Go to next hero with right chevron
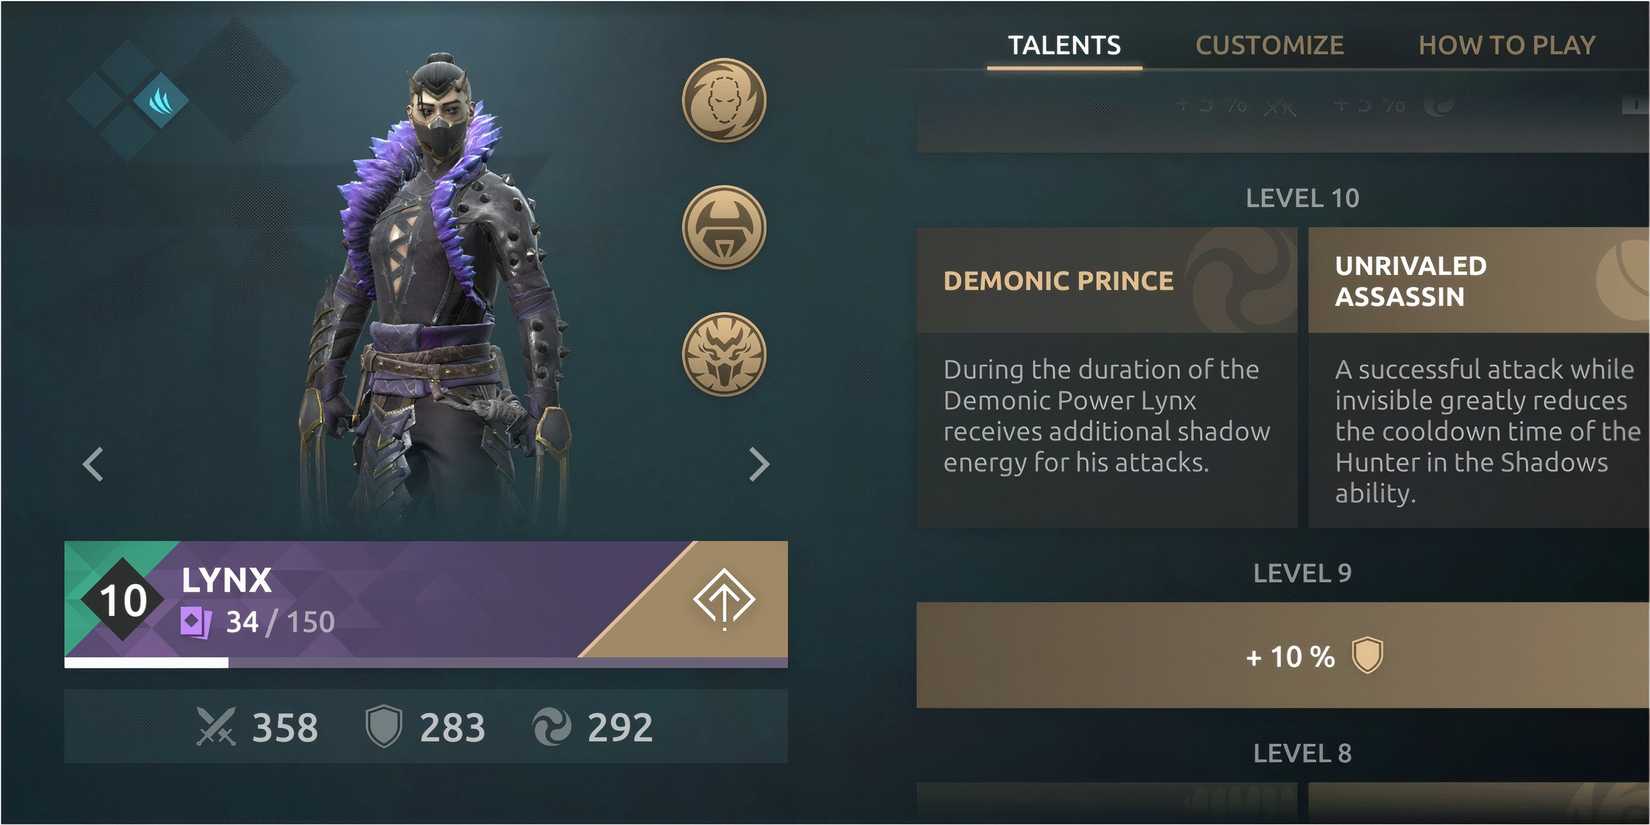Image resolution: width=1650 pixels, height=825 pixels. pyautogui.click(x=759, y=464)
